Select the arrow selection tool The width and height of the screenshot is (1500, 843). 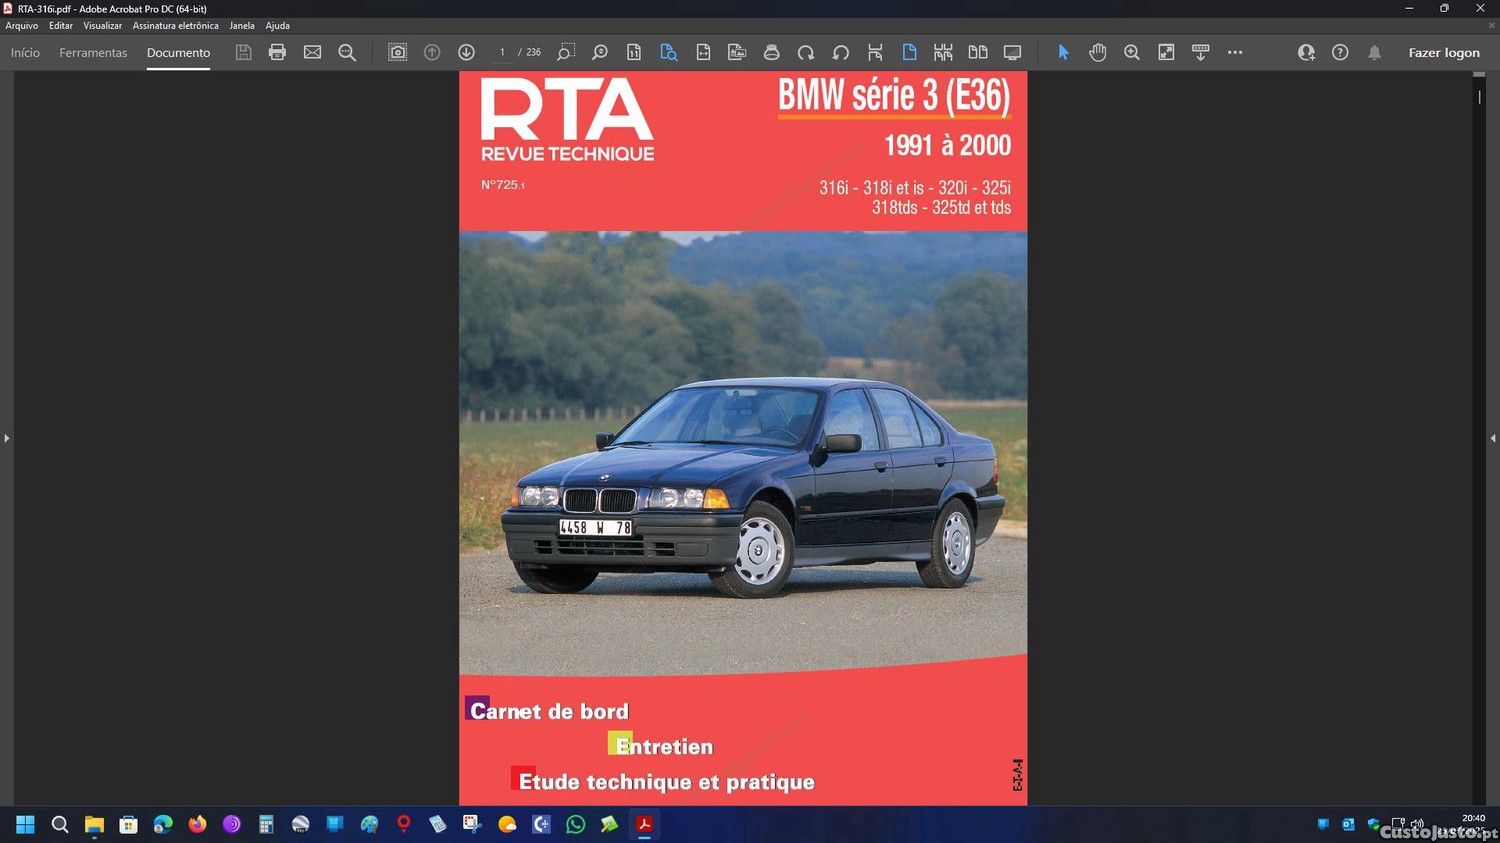[x=1063, y=52]
